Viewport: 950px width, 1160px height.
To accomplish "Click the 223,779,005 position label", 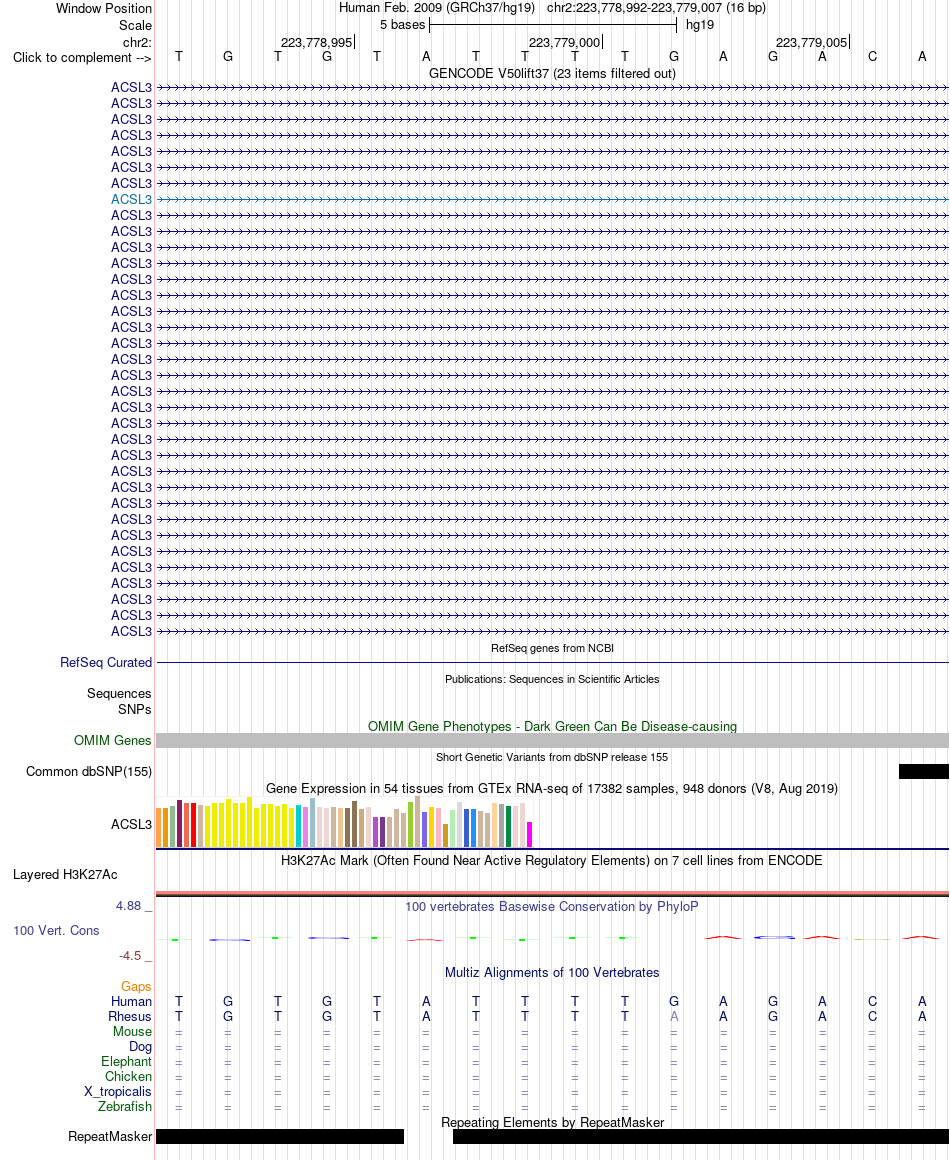I will [812, 42].
